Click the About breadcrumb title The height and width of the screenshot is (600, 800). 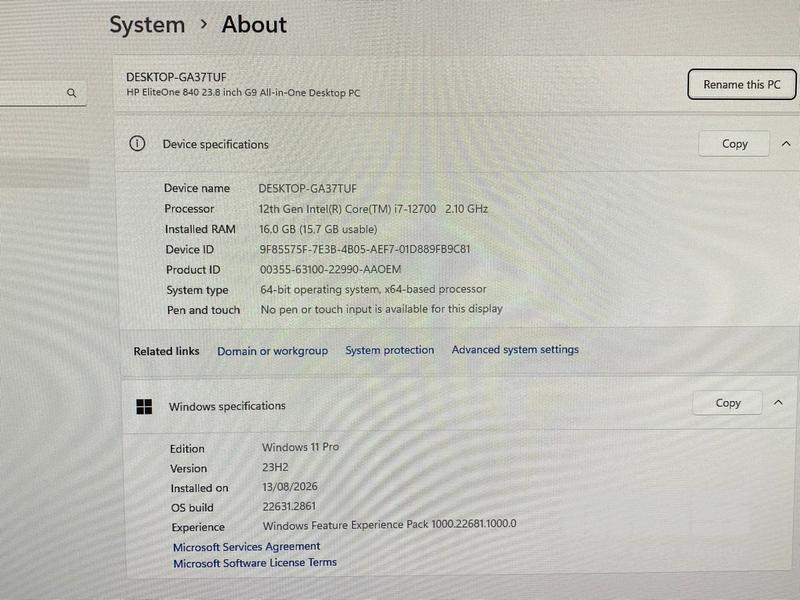point(254,24)
